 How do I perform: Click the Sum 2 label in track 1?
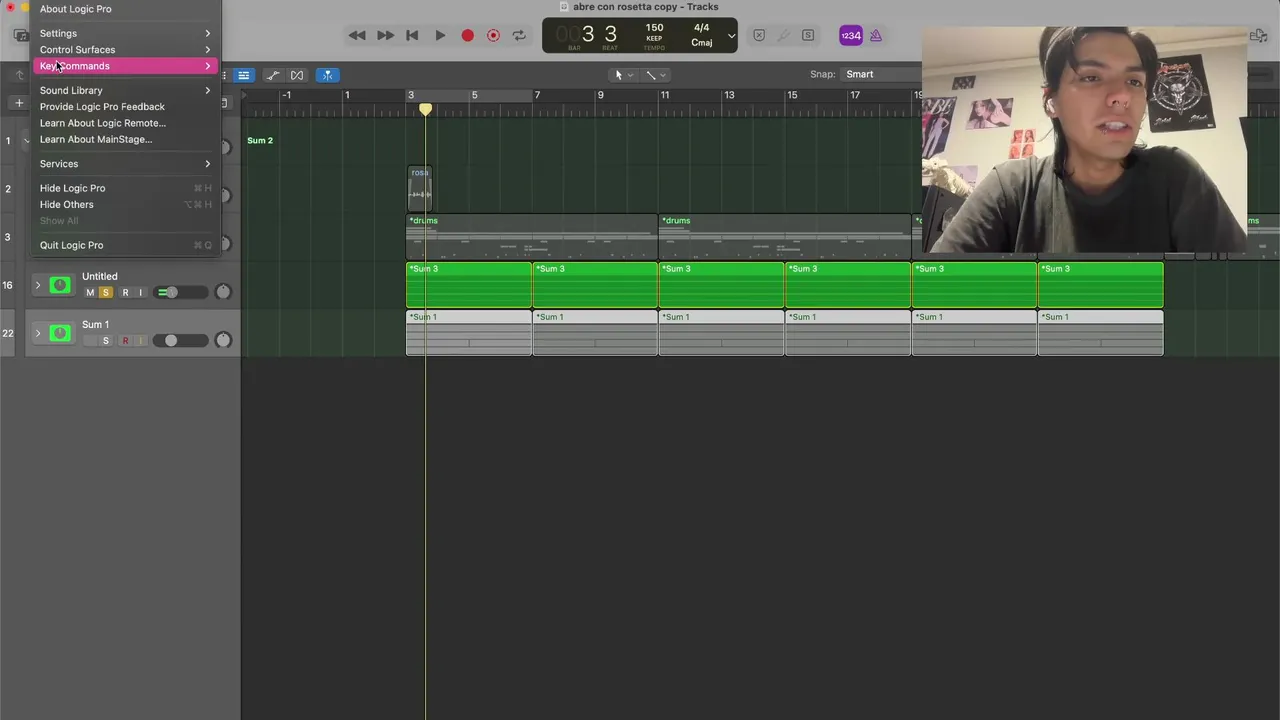tap(260, 141)
